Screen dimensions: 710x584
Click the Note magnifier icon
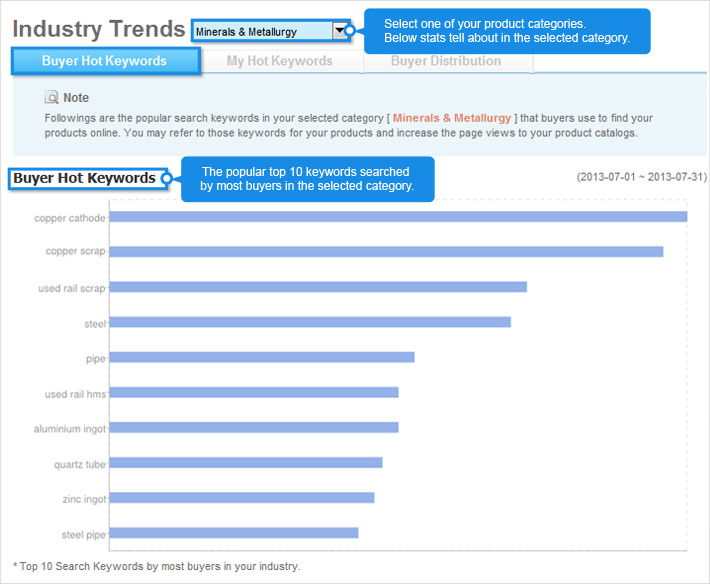coord(52,98)
